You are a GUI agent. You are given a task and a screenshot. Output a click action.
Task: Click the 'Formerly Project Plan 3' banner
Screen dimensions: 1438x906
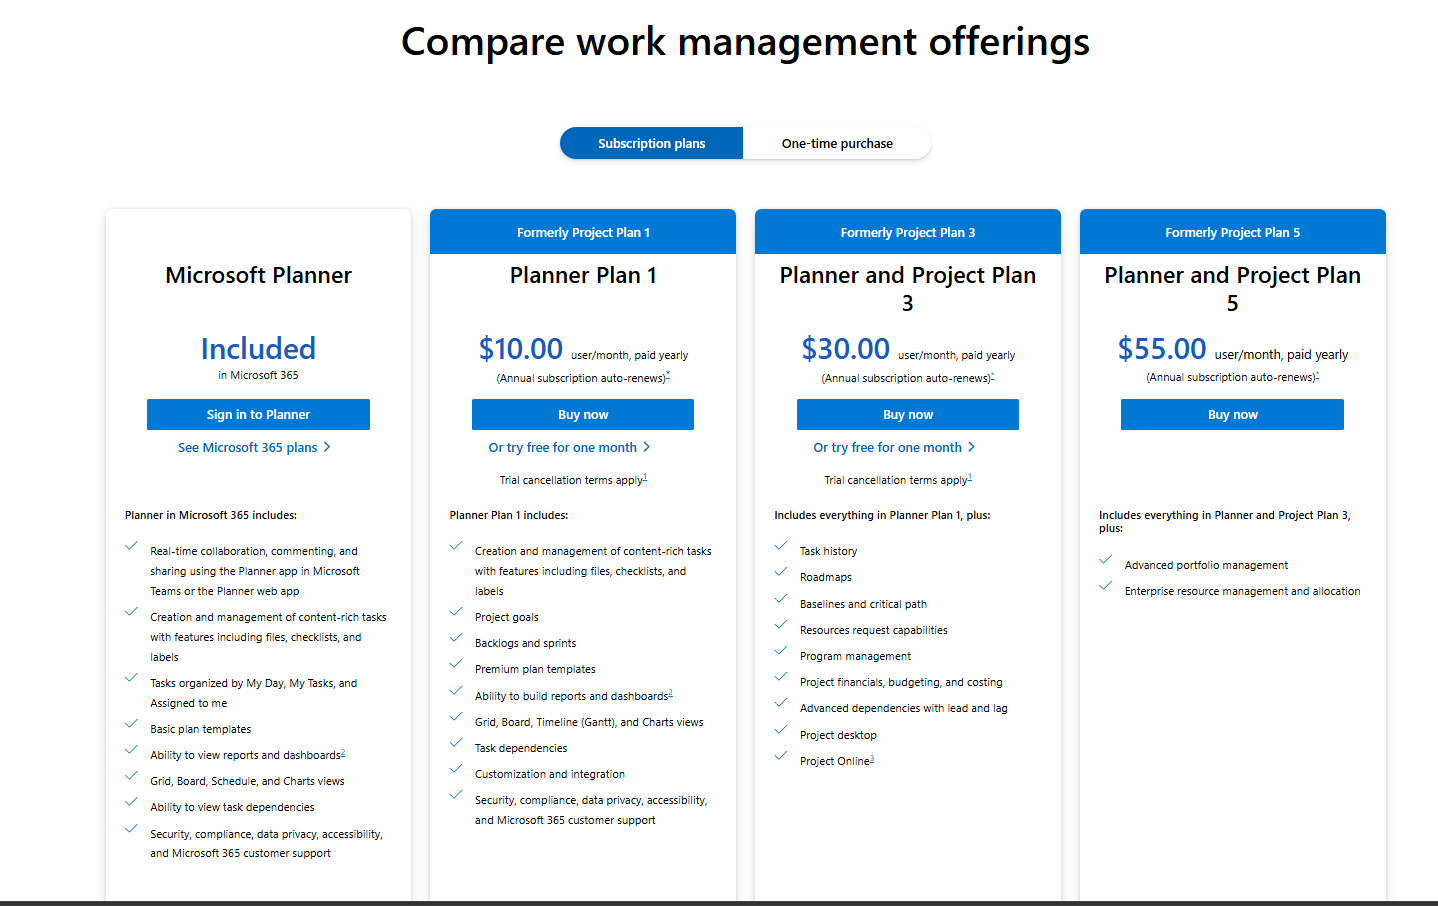[x=908, y=232]
